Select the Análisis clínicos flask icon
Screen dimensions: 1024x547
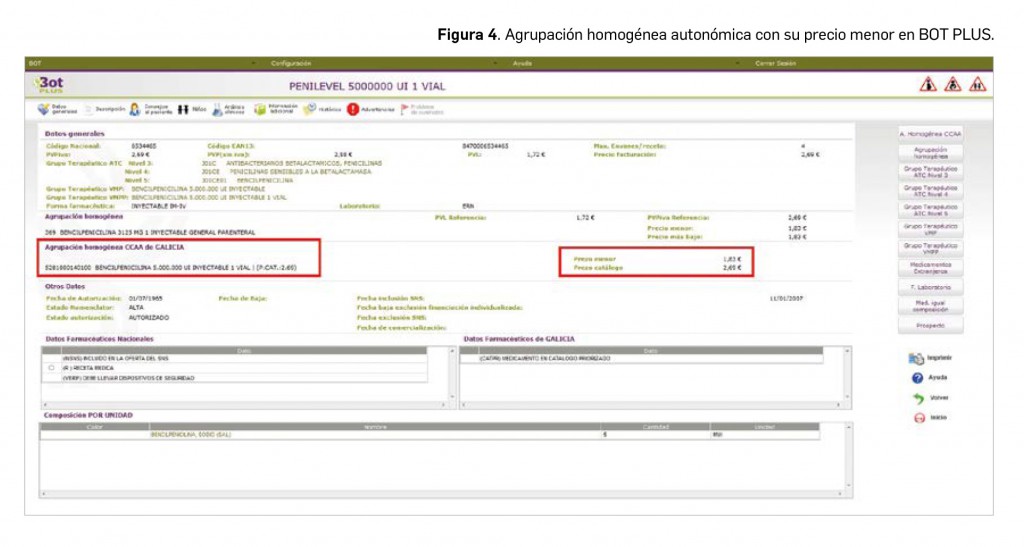(218, 109)
